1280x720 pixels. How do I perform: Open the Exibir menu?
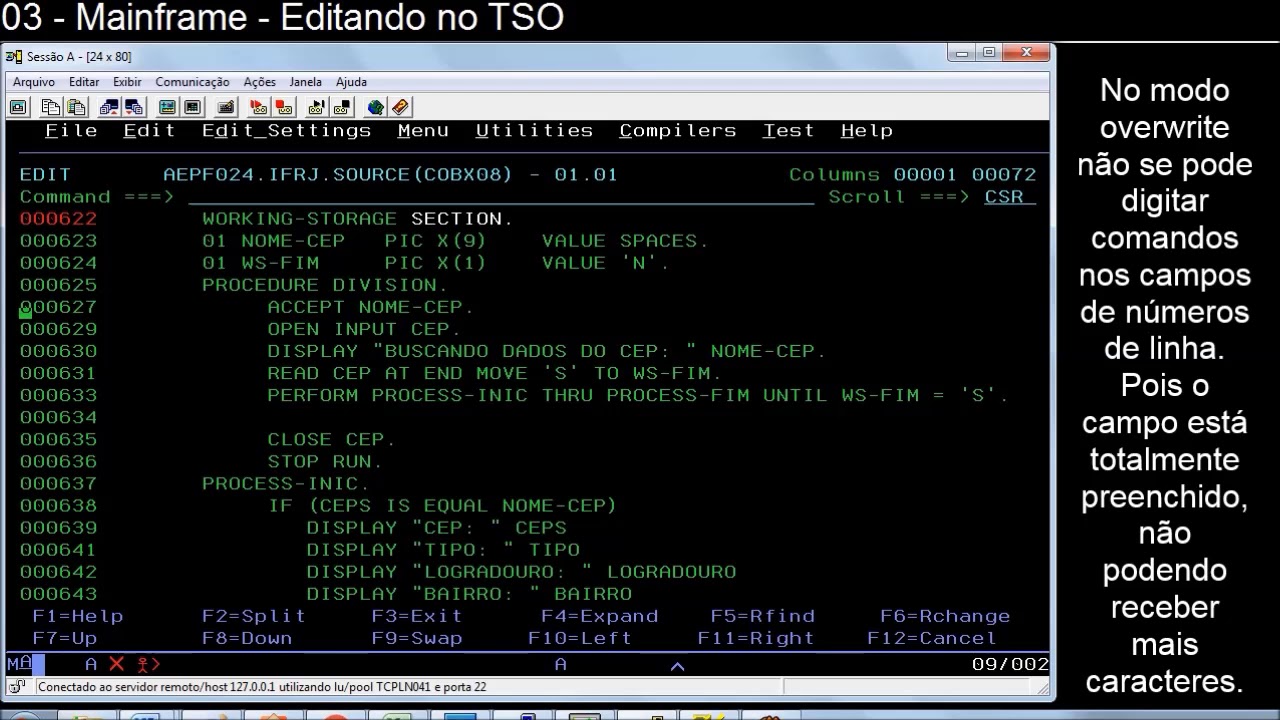(x=127, y=82)
